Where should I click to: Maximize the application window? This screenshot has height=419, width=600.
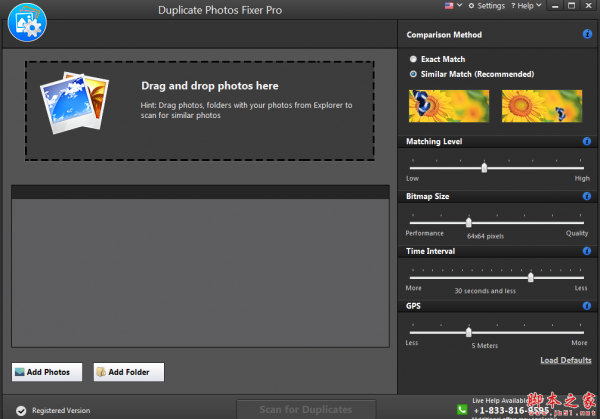[x=571, y=6]
